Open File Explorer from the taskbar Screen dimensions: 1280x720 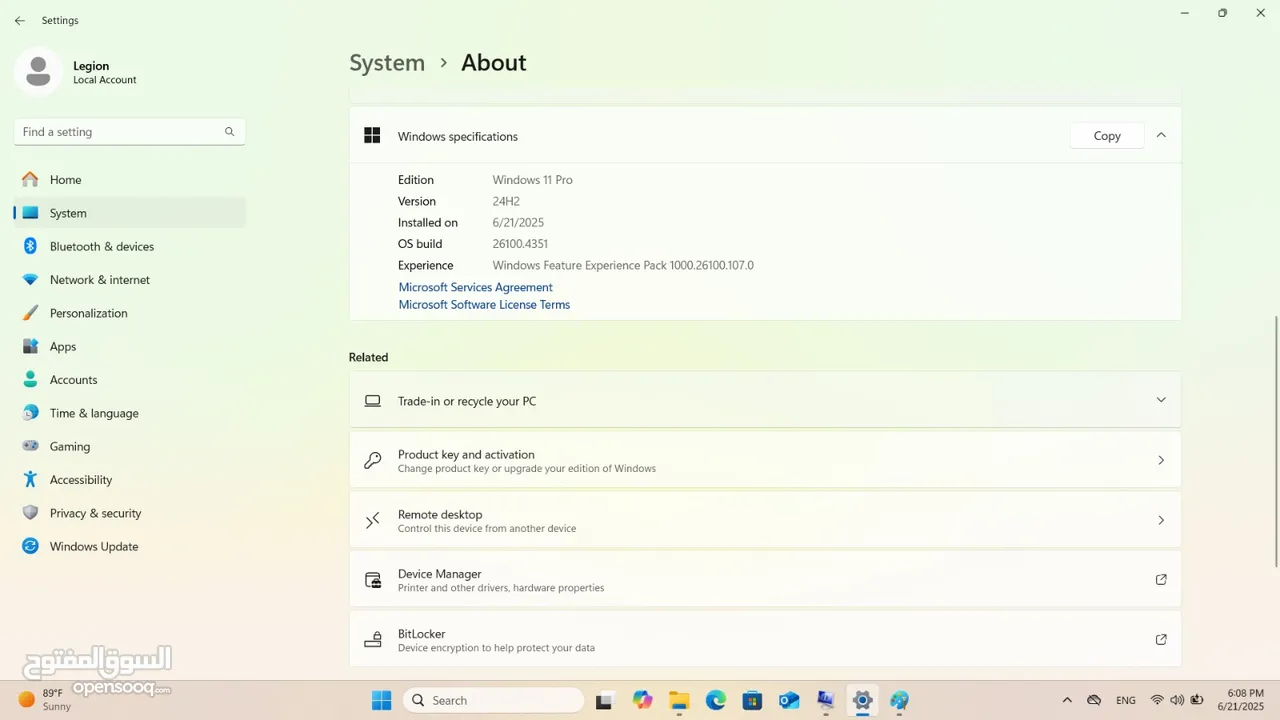pyautogui.click(x=679, y=700)
